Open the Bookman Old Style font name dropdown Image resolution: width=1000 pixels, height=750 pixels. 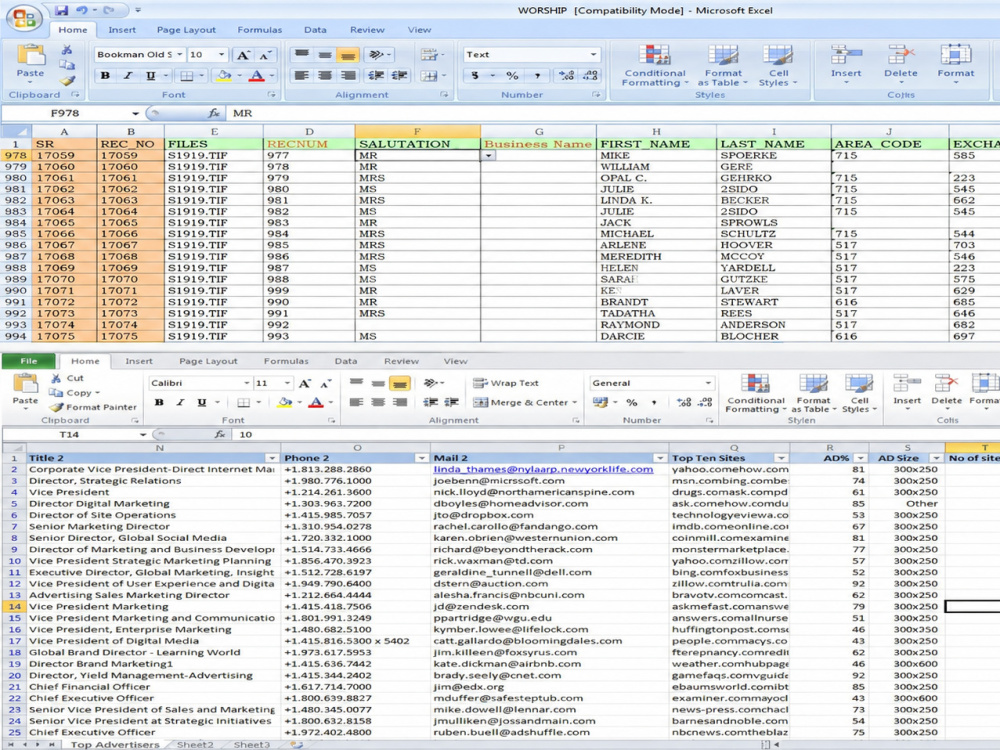180,55
